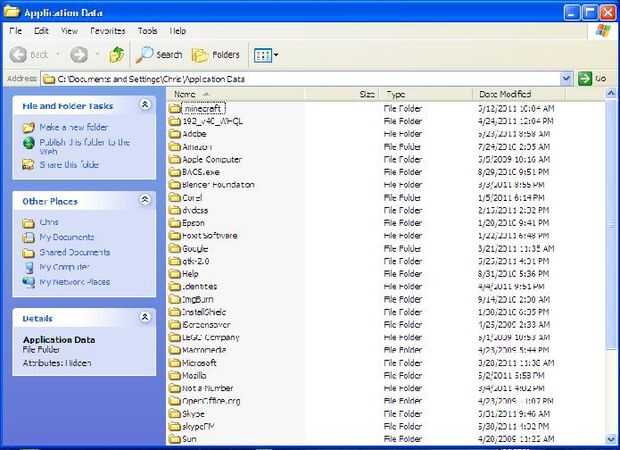Toggle the Folders pane
The width and height of the screenshot is (620, 450).
pos(216,55)
